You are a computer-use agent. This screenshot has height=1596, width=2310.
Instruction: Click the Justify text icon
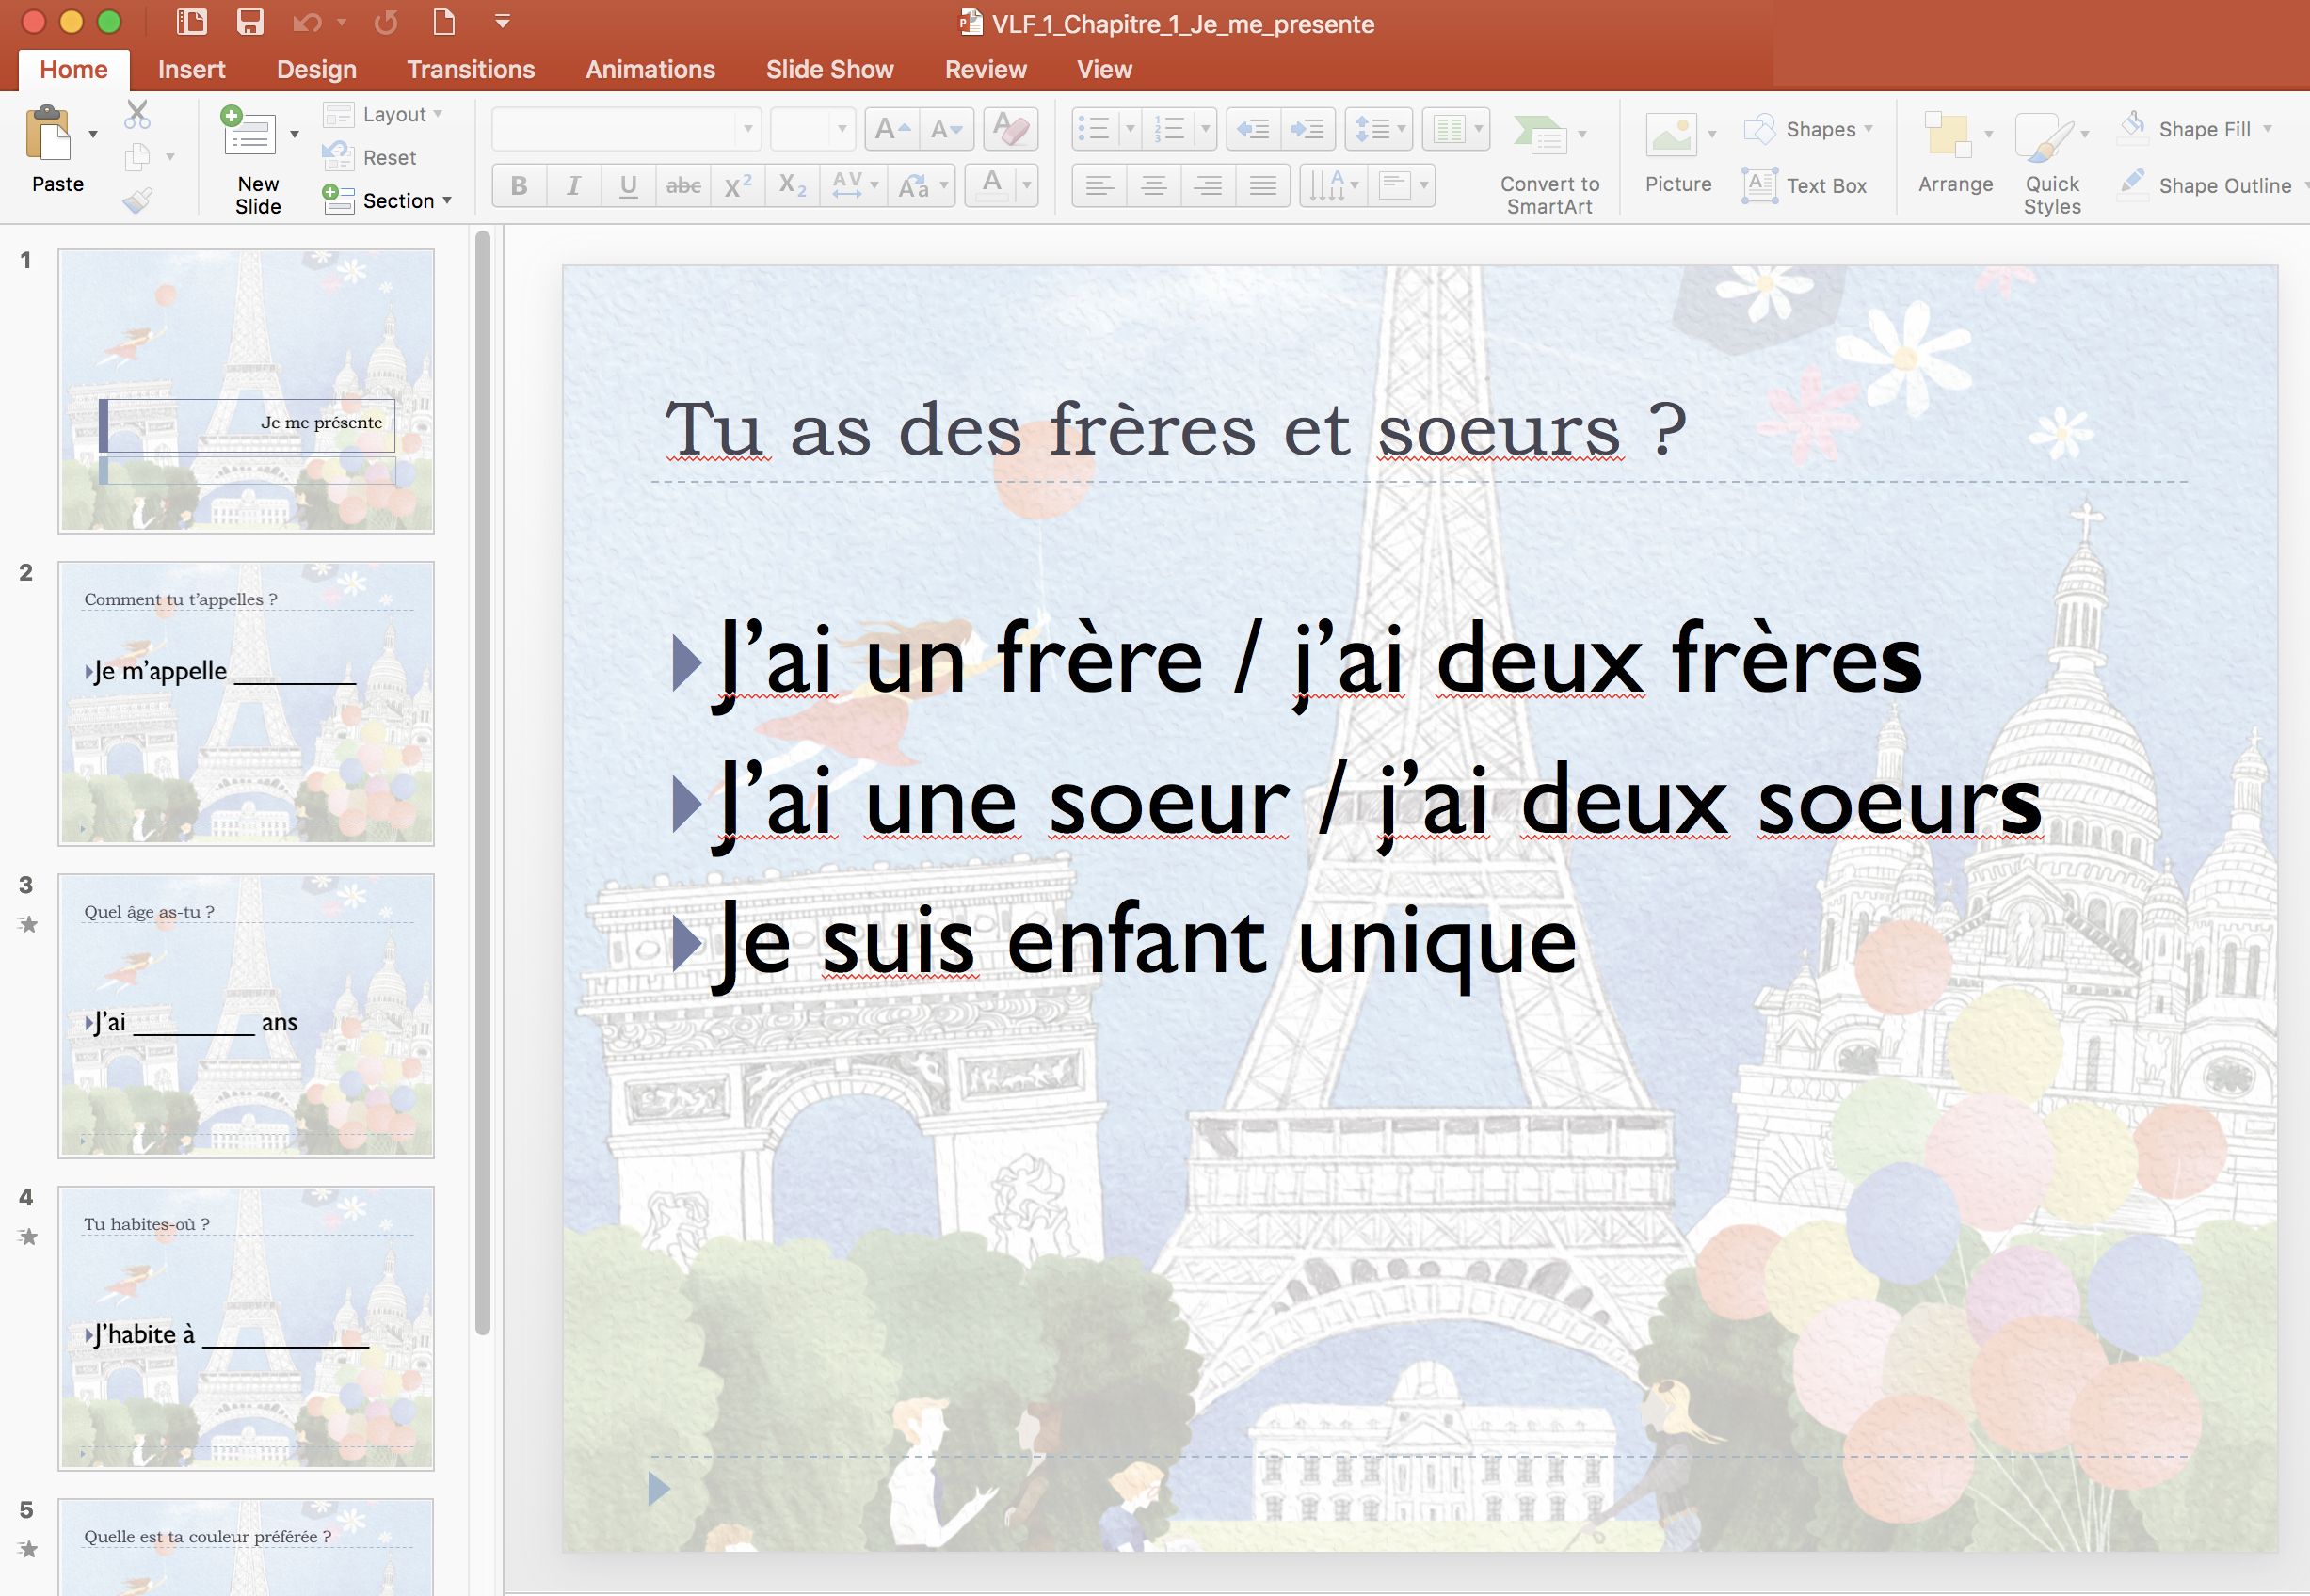[1263, 186]
